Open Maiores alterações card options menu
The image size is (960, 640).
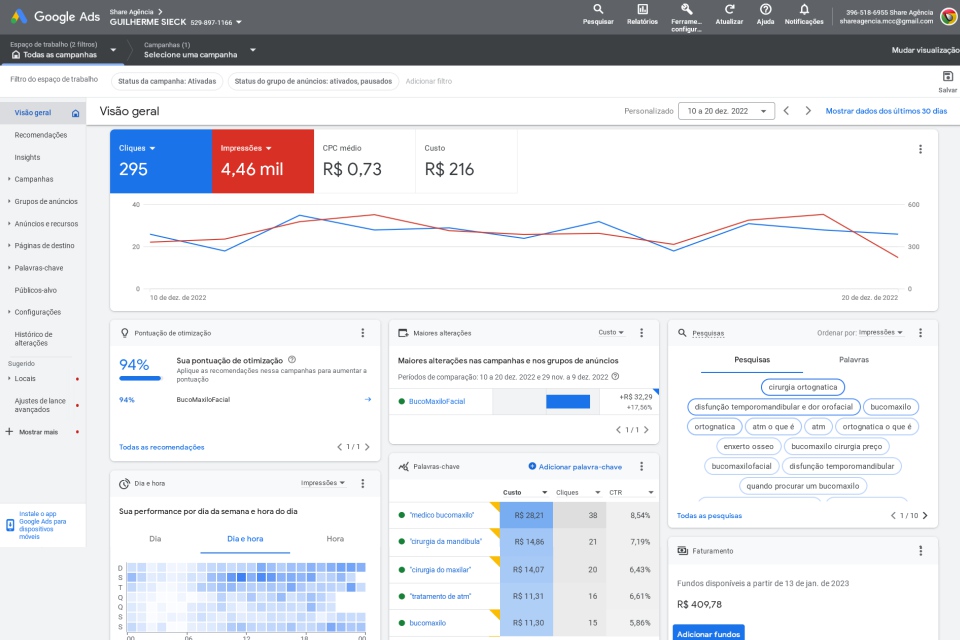tap(642, 333)
